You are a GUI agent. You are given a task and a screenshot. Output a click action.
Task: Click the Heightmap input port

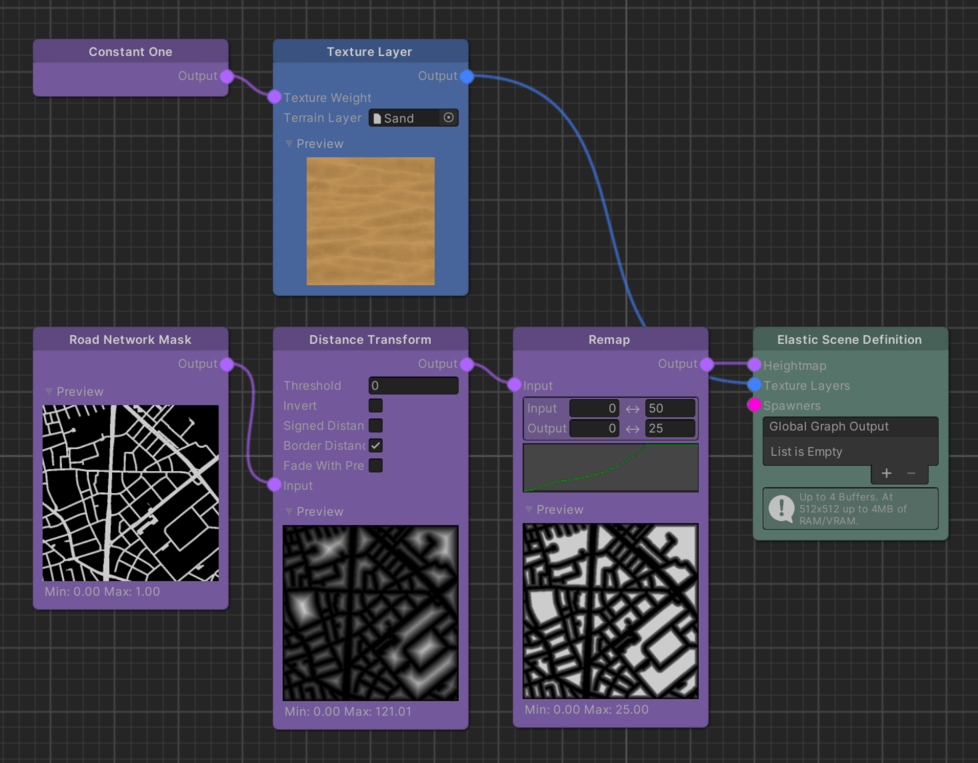coord(754,365)
